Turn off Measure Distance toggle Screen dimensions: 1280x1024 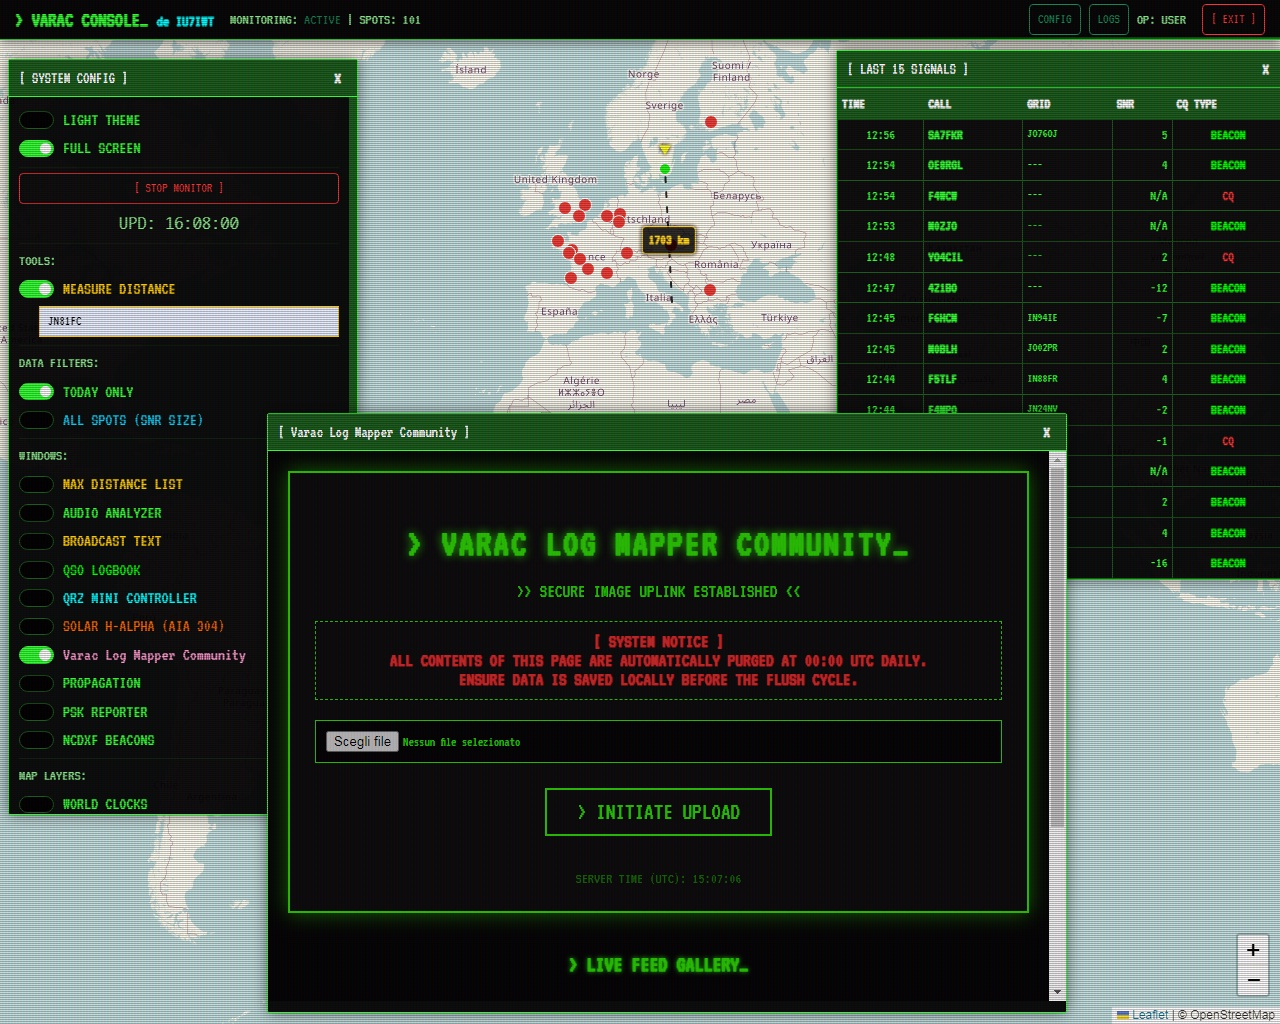pyautogui.click(x=37, y=289)
